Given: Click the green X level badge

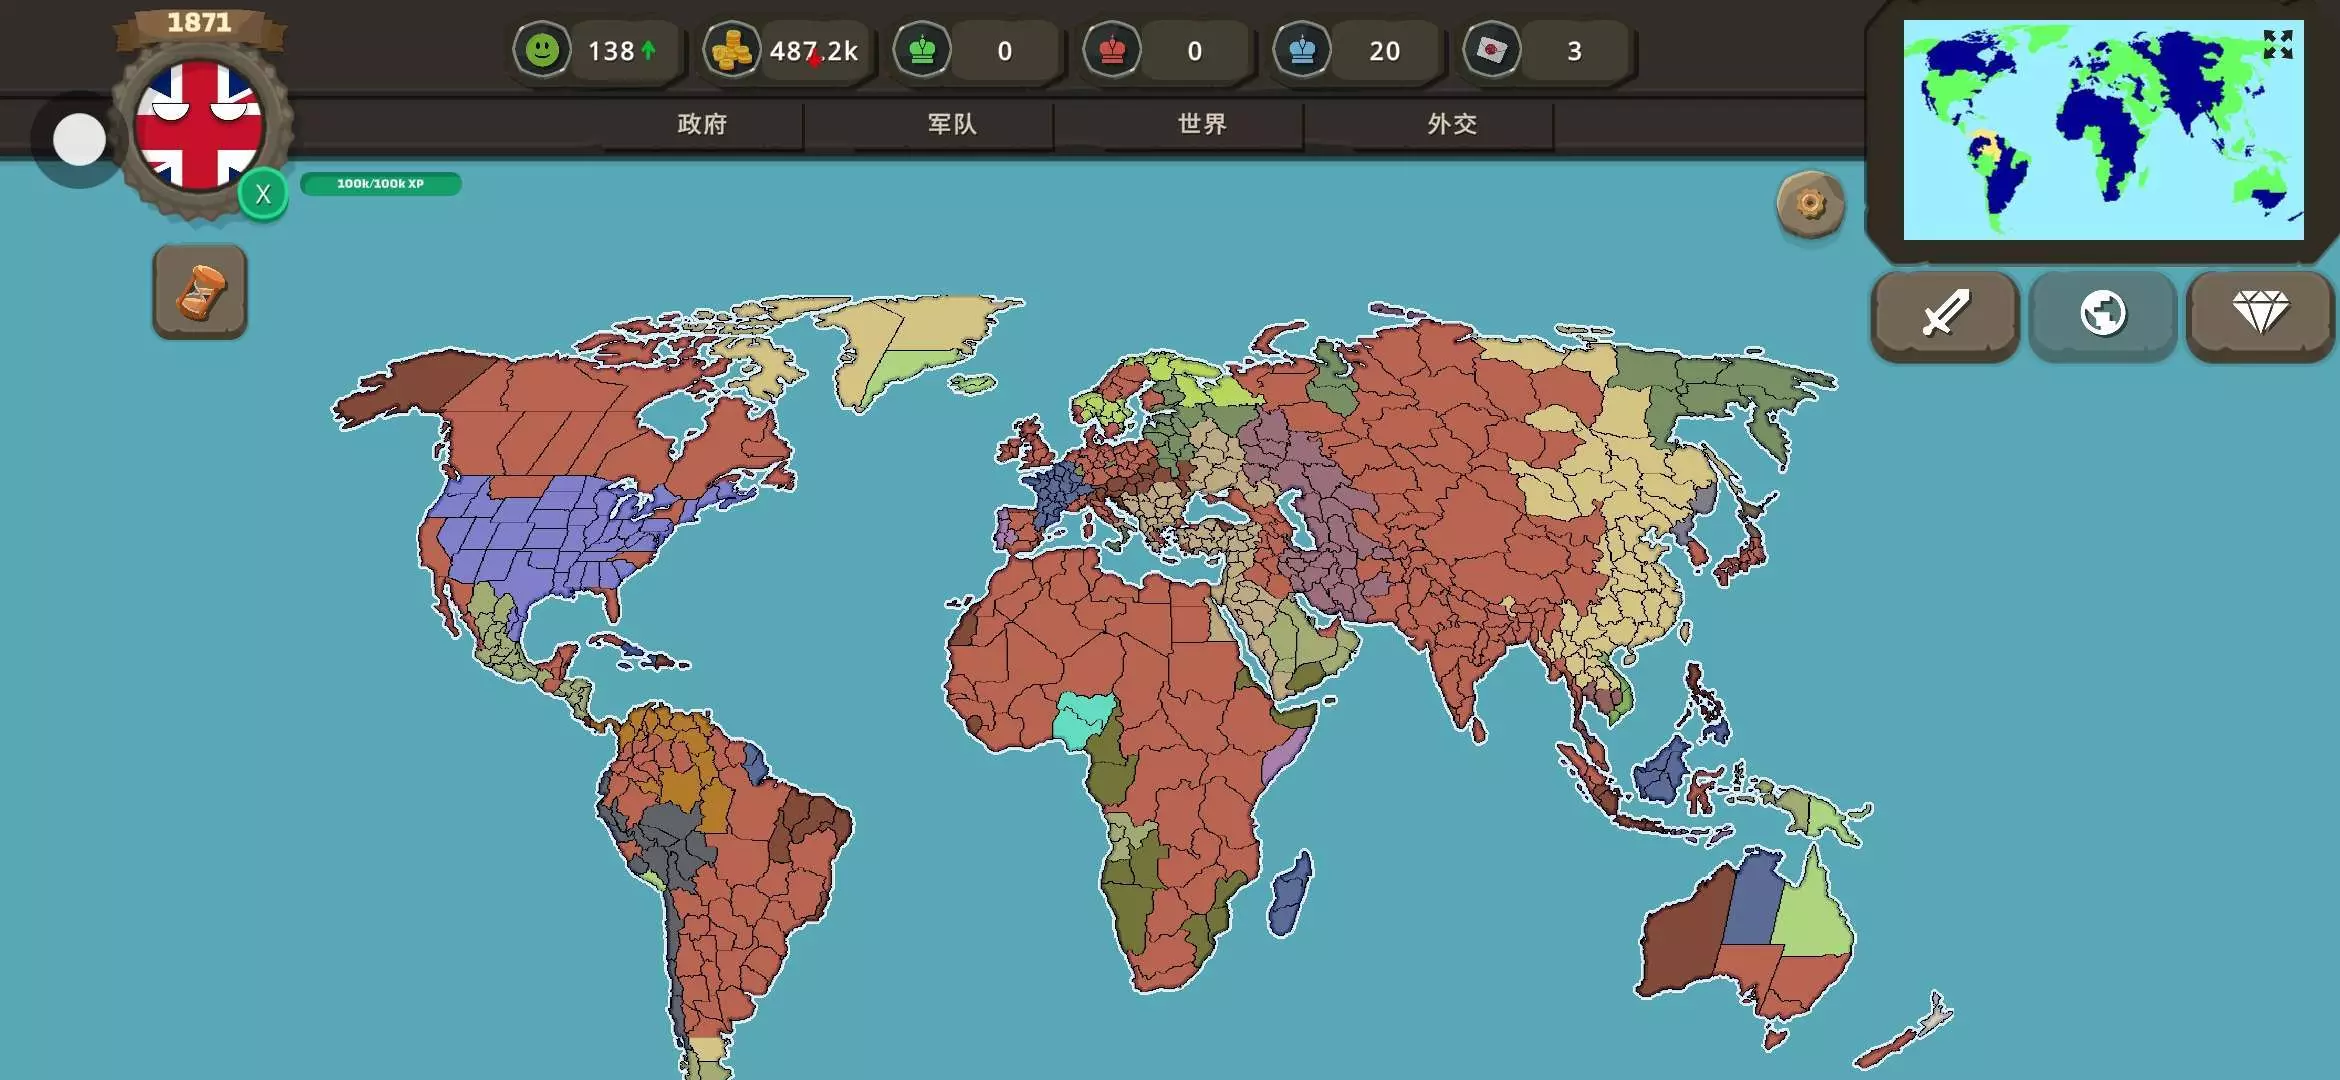Looking at the screenshot, I should [x=263, y=194].
